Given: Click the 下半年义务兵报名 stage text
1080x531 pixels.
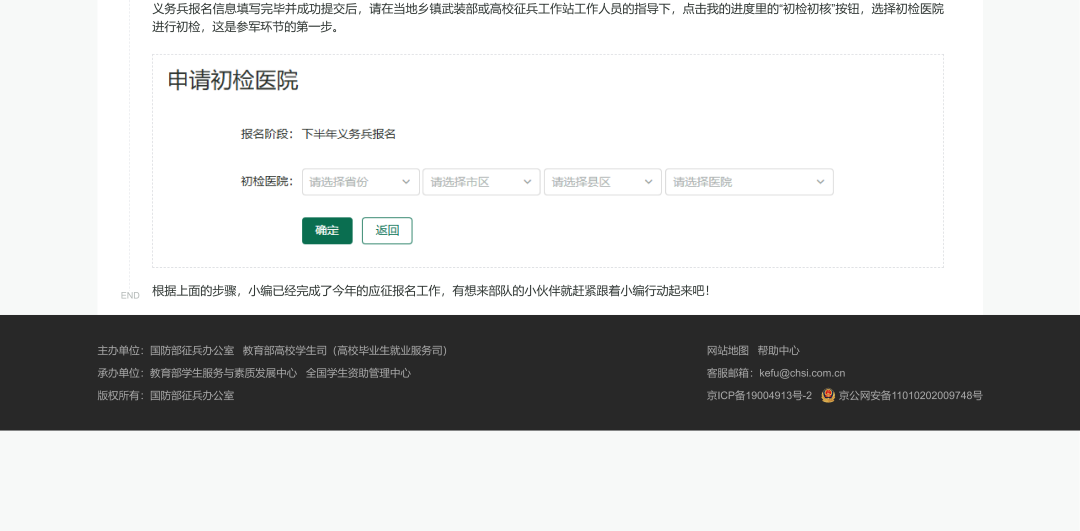Looking at the screenshot, I should tap(349, 134).
